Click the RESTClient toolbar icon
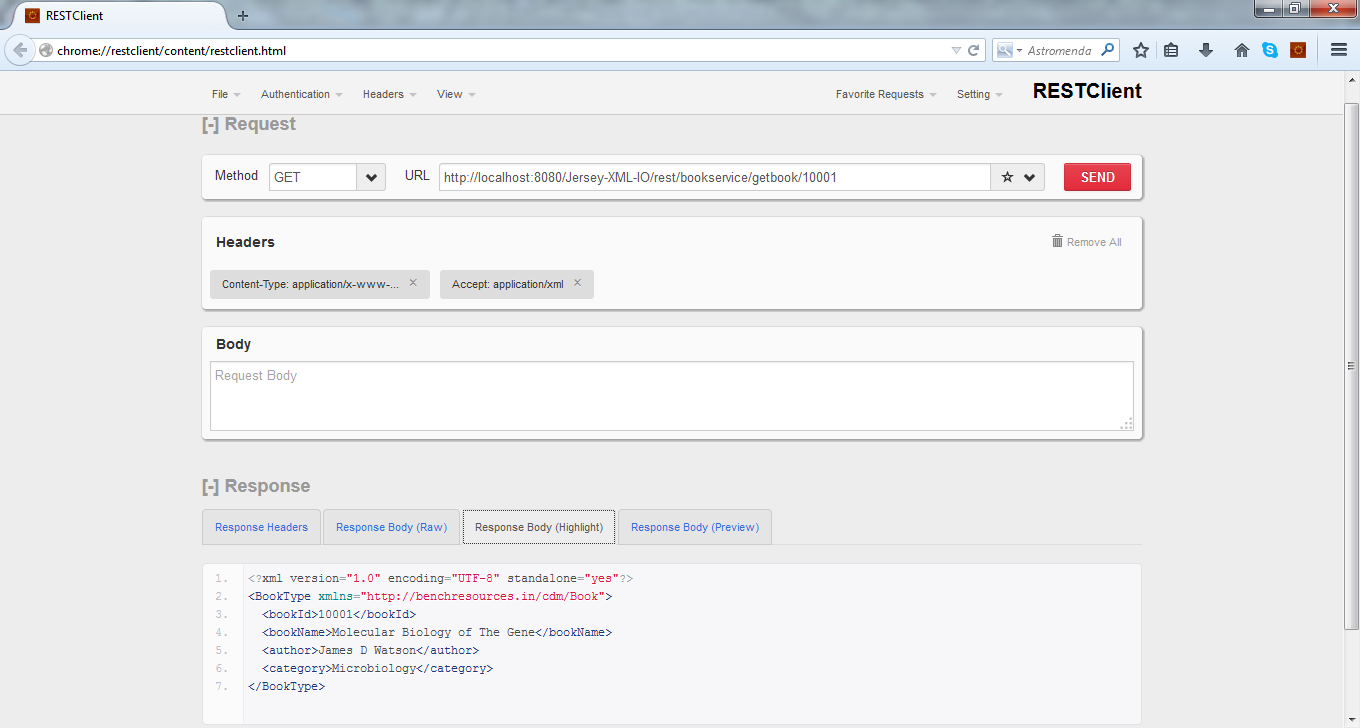 [x=1298, y=50]
